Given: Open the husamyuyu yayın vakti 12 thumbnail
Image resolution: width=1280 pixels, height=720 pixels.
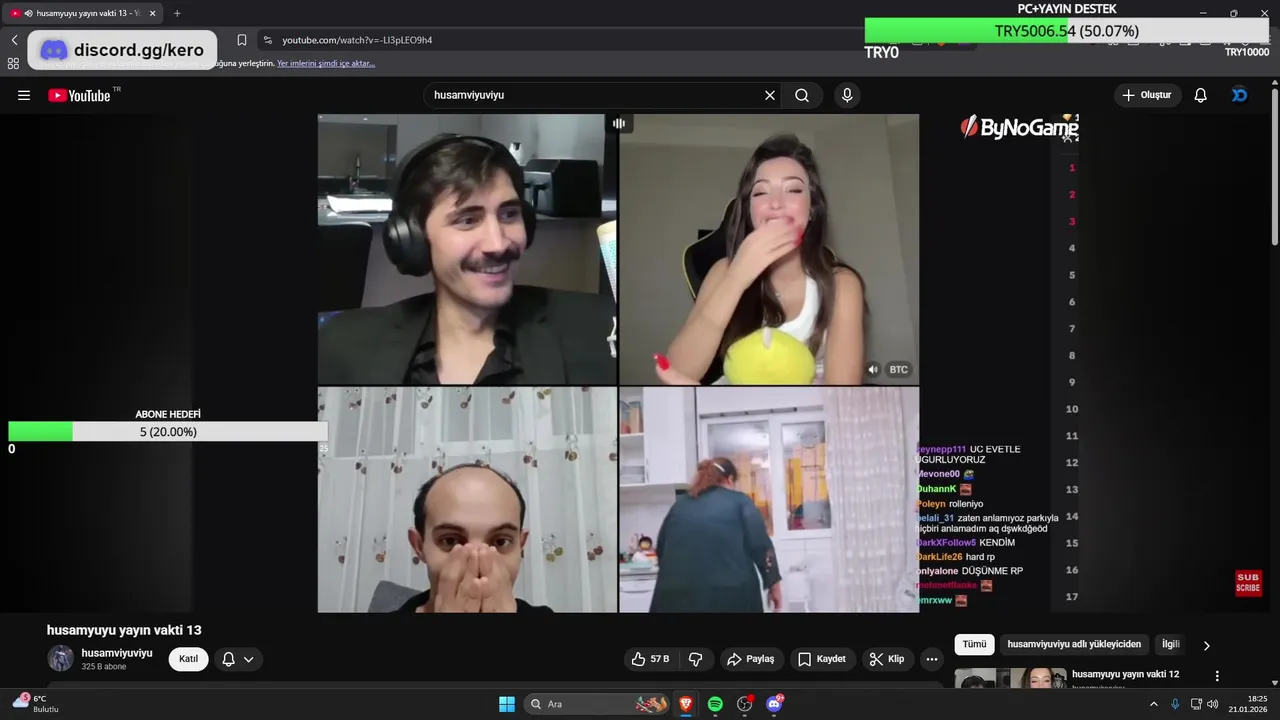Looking at the screenshot, I should click(x=1010, y=680).
